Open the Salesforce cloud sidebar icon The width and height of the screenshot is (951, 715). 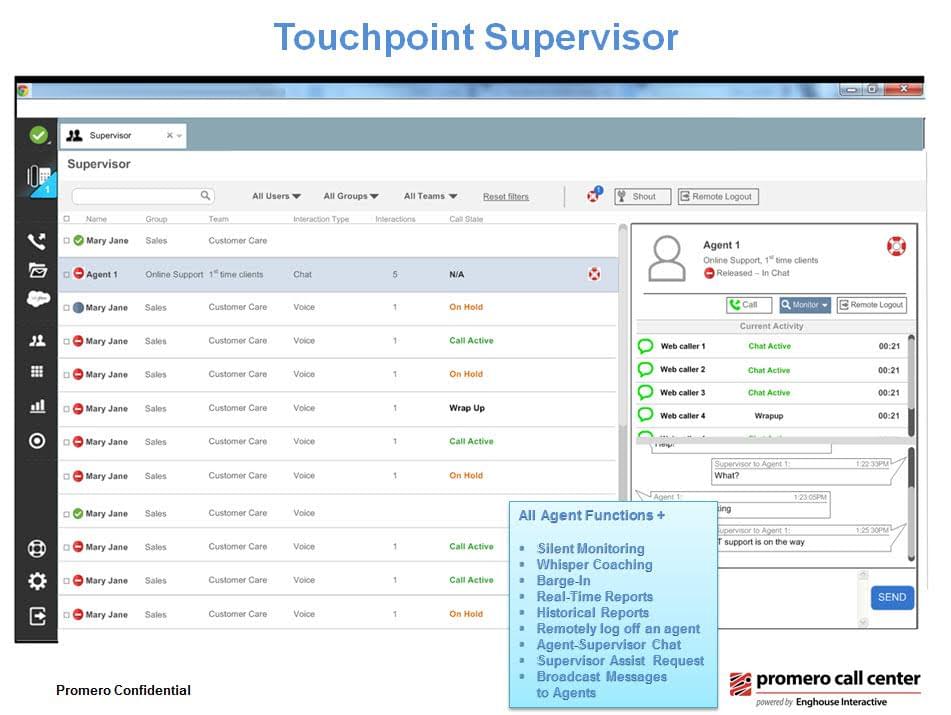pos(38,298)
